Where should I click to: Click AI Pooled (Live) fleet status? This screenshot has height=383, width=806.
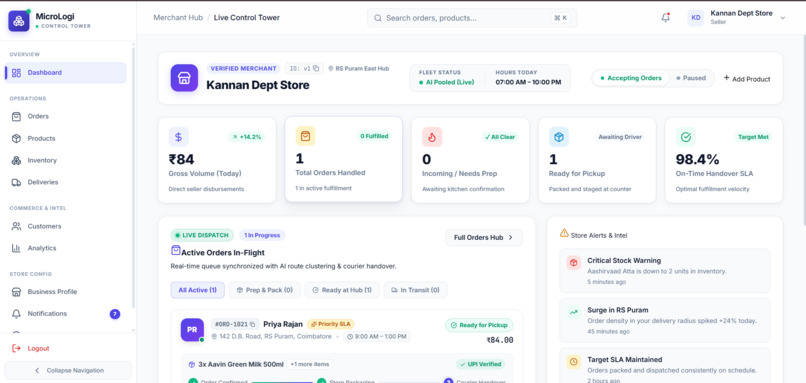pos(447,82)
